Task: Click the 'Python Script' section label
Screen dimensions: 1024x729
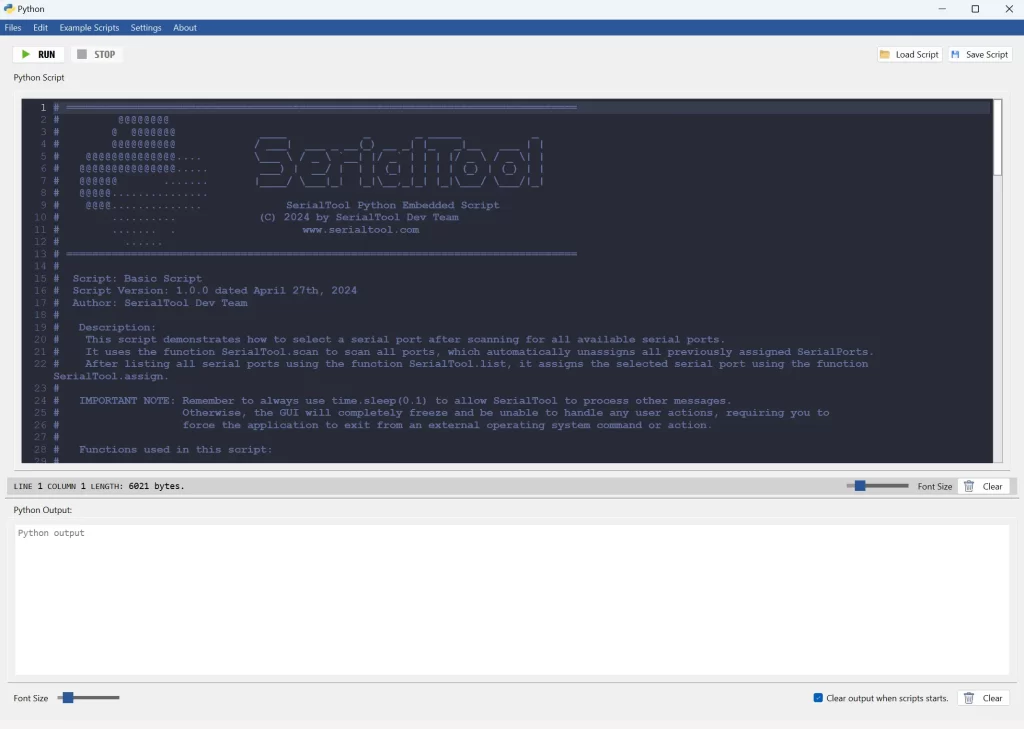Action: point(39,77)
